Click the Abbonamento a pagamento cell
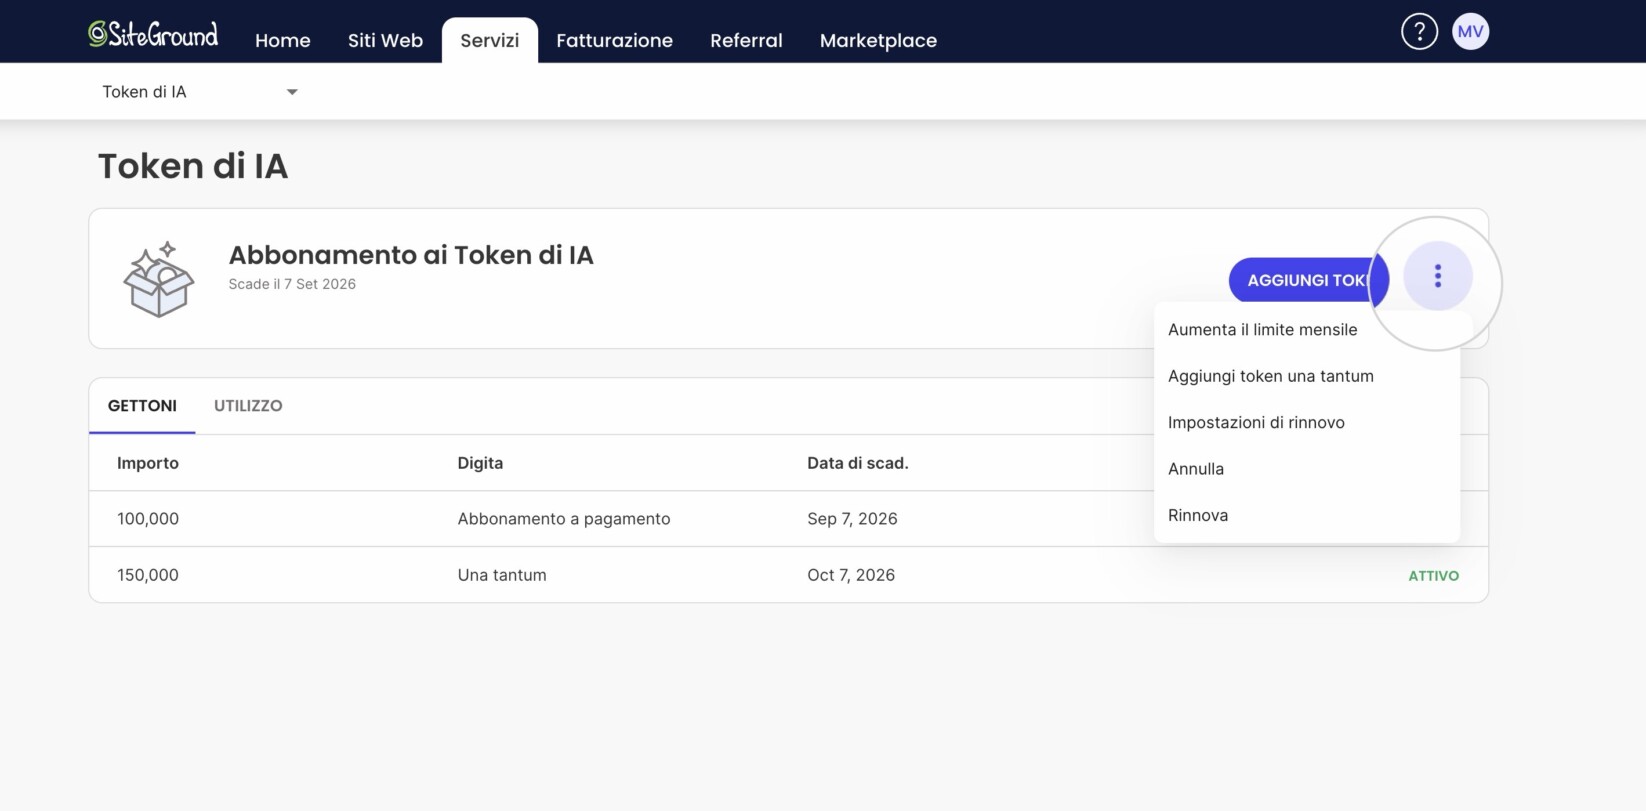This screenshot has height=811, width=1646. [x=564, y=519]
